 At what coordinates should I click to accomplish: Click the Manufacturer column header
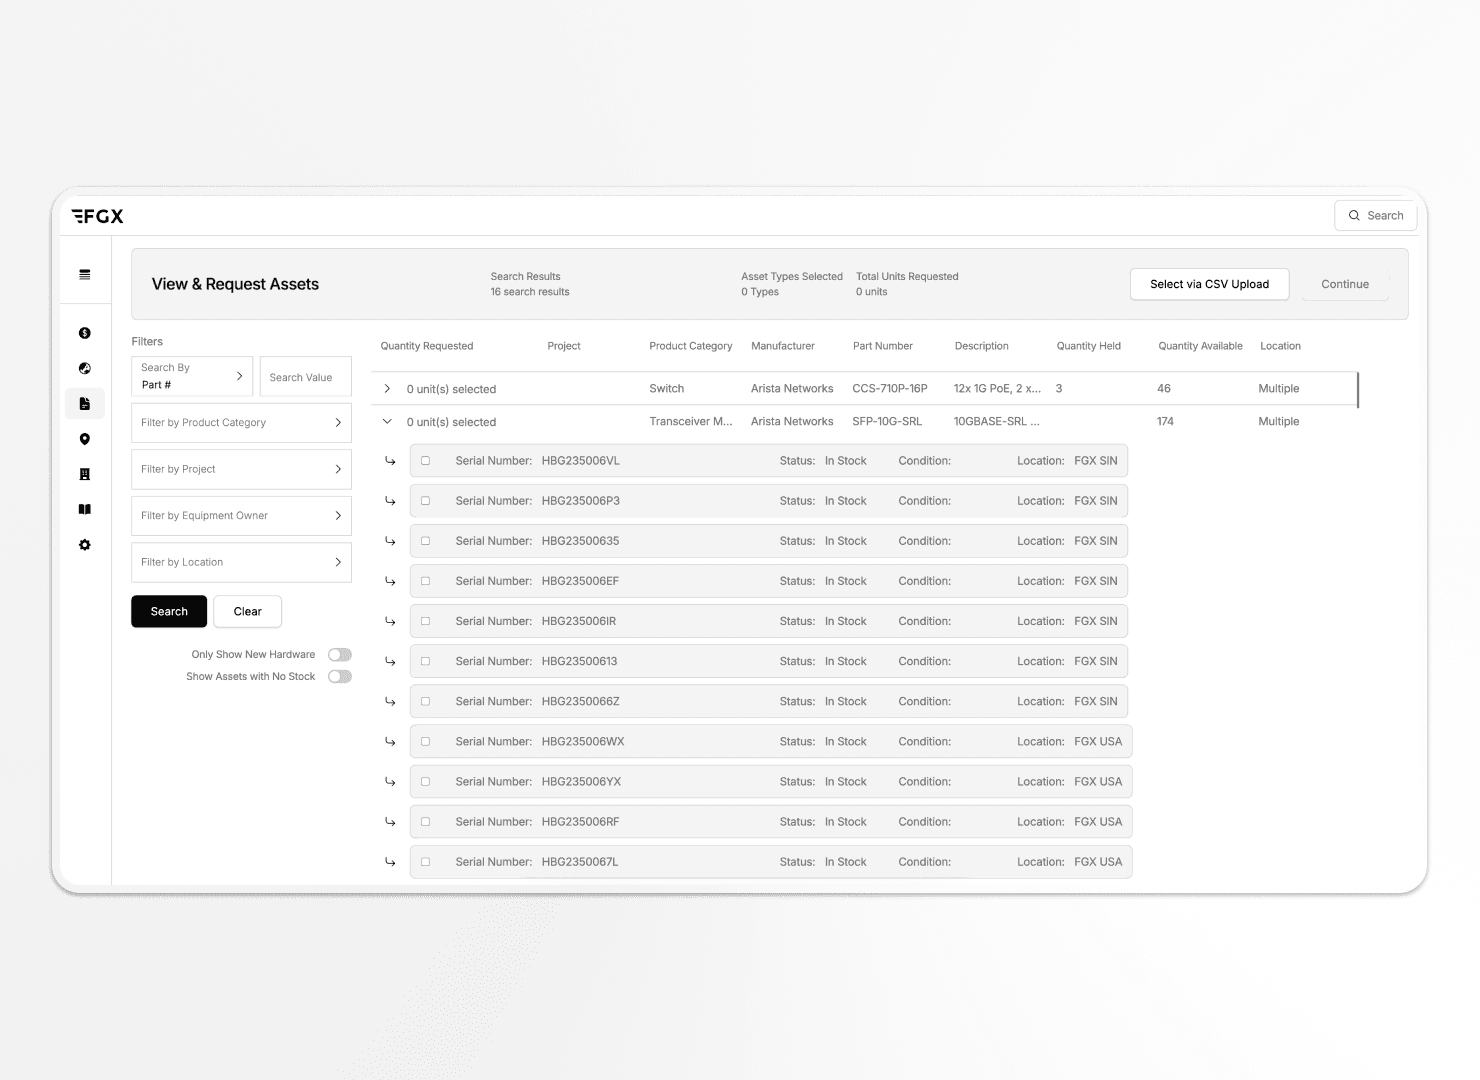783,346
